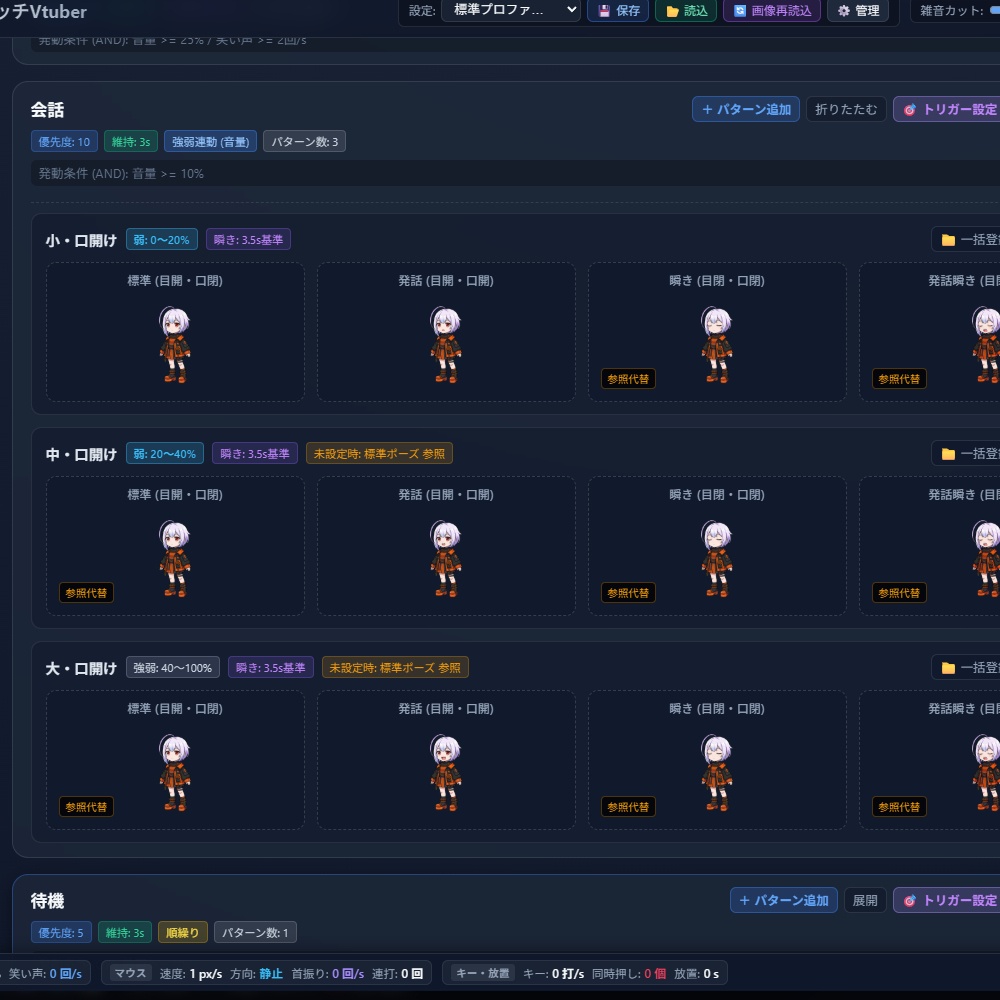The height and width of the screenshot is (1000, 1000).
Task: Click the マウス label in the status bar
Action: [130, 973]
